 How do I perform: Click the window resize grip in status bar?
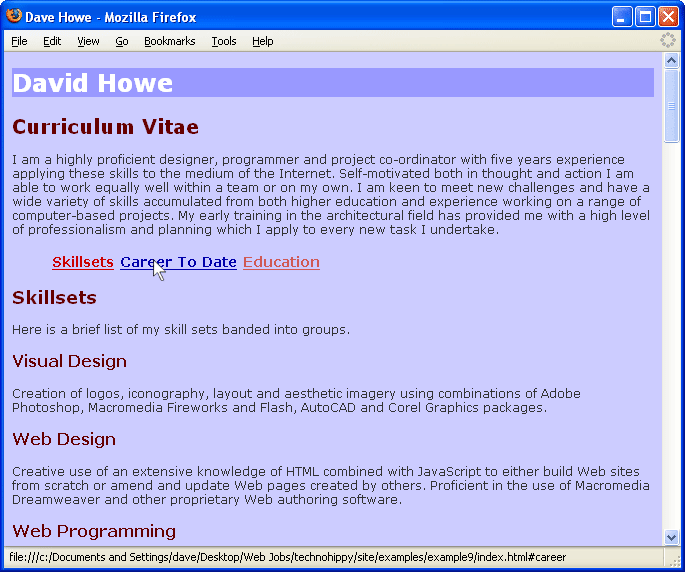(676, 561)
